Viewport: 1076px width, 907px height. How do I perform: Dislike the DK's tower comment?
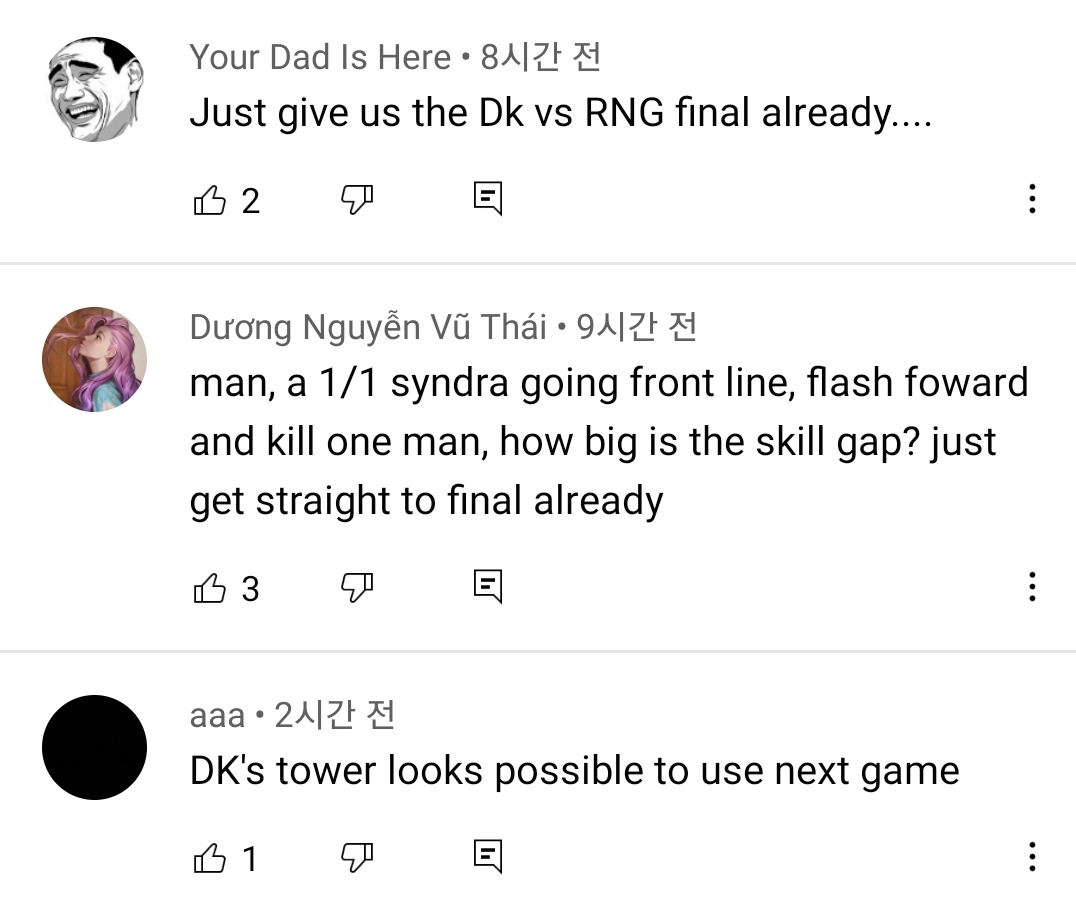(x=357, y=857)
